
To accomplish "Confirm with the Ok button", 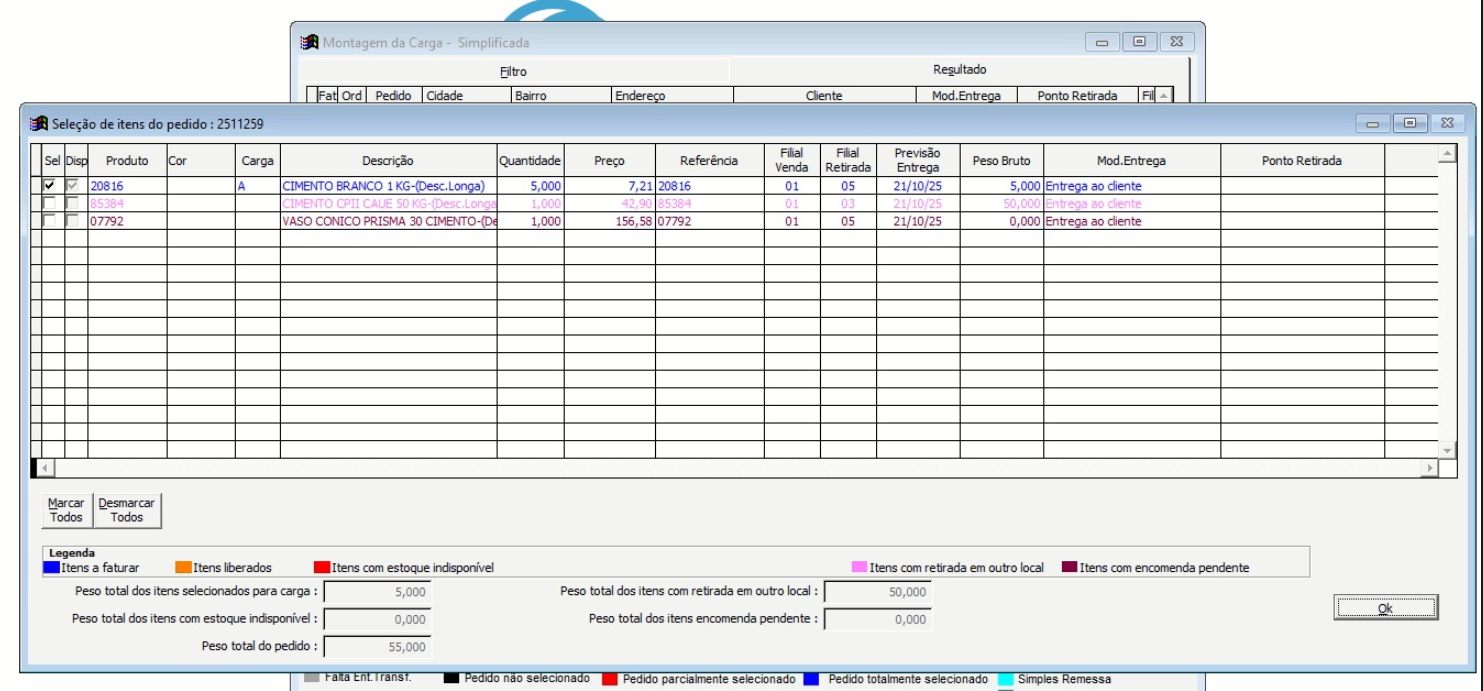I will pos(1385,608).
